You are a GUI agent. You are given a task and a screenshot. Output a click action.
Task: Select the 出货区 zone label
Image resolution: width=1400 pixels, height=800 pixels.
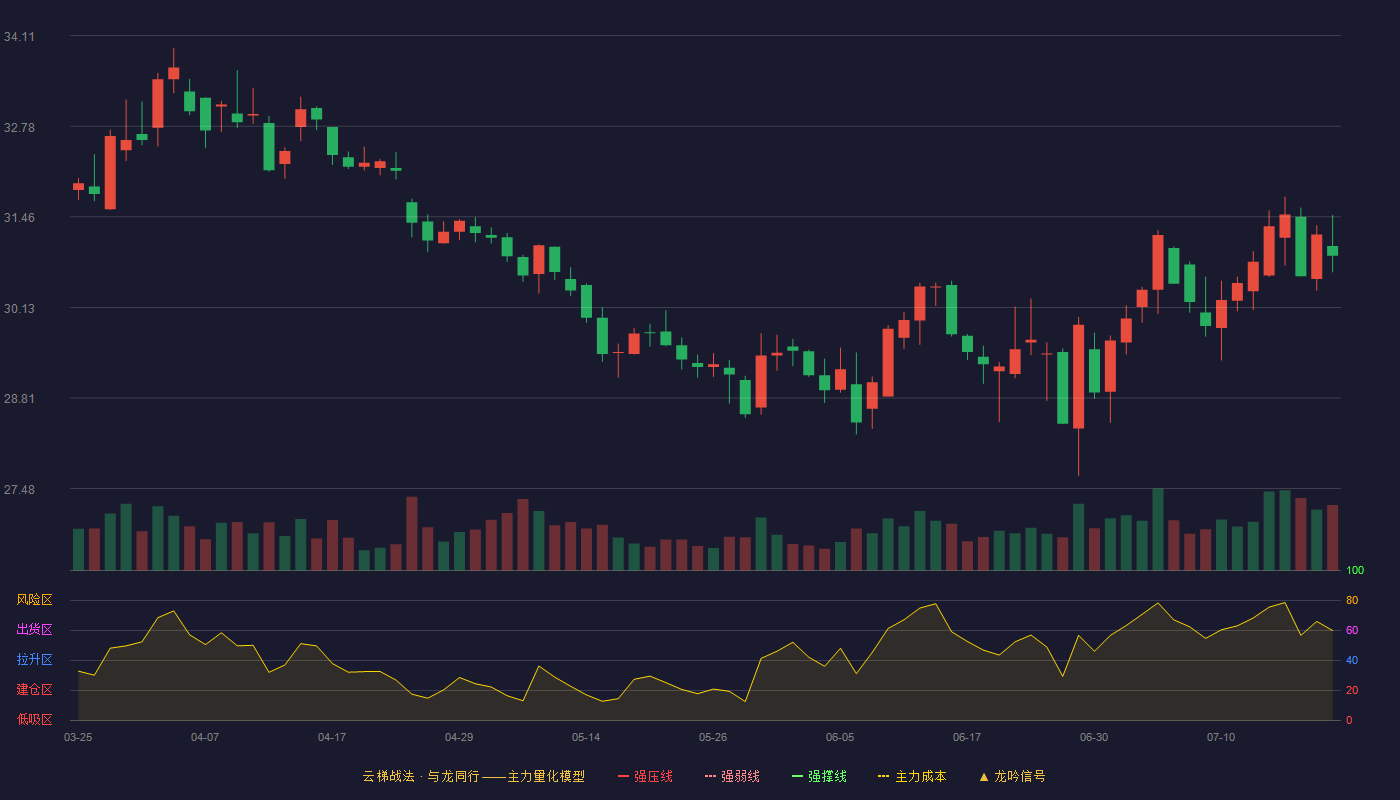pyautogui.click(x=34, y=630)
